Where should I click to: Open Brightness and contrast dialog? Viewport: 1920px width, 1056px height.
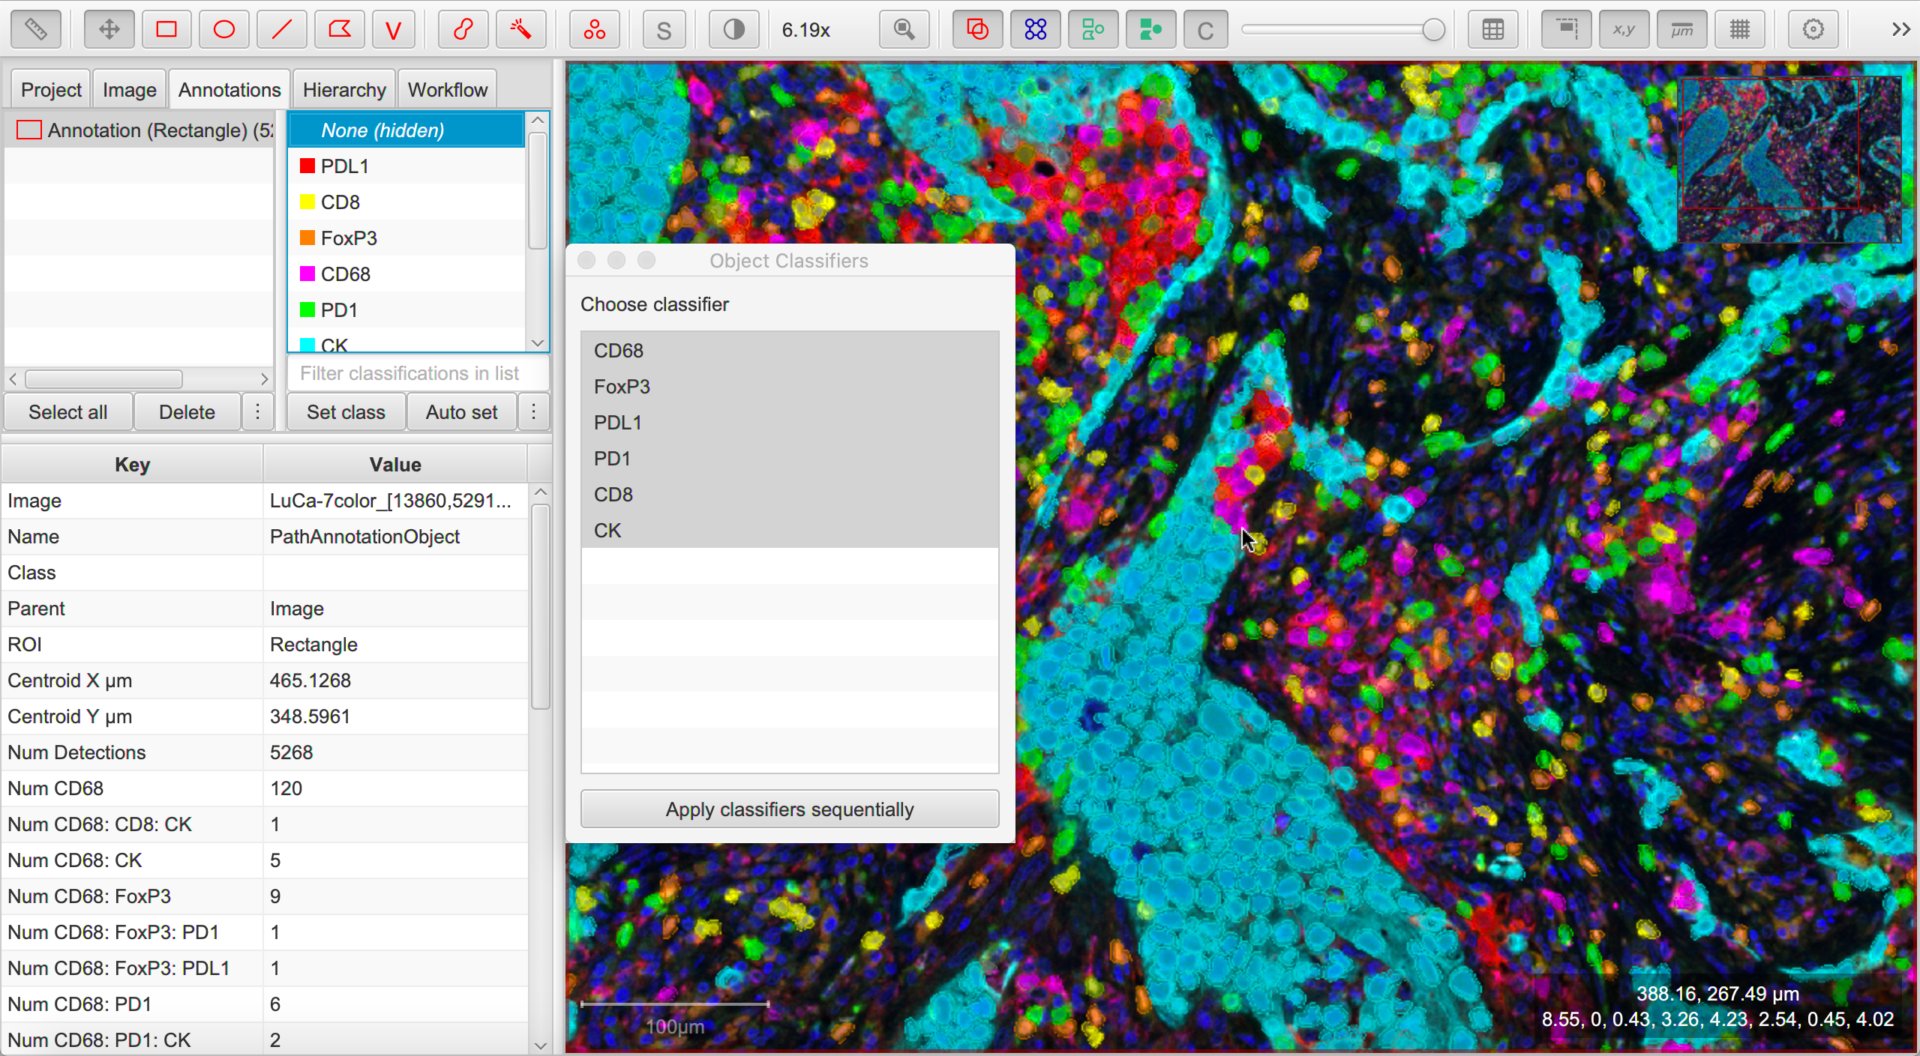(733, 30)
